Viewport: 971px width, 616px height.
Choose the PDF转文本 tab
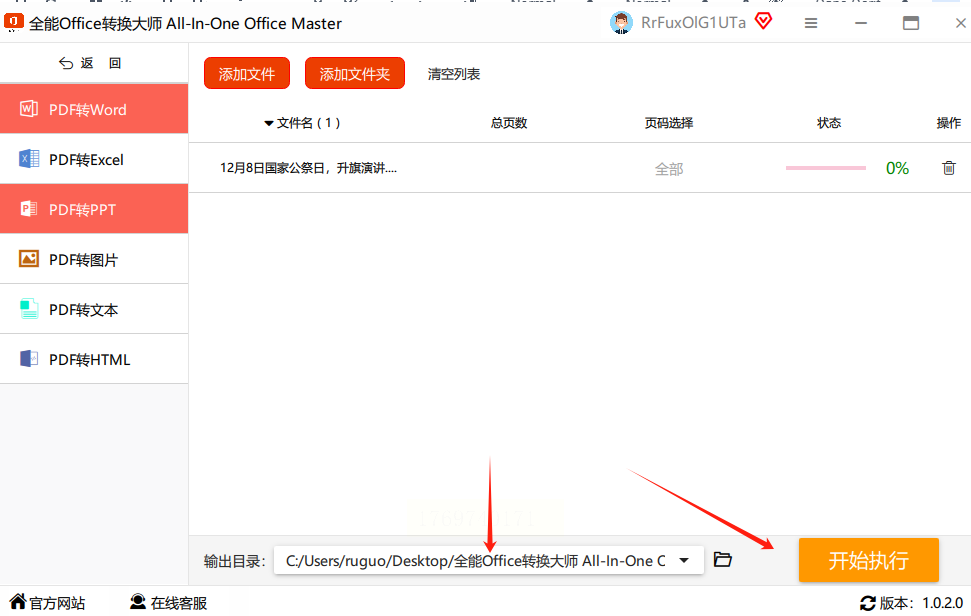(94, 309)
